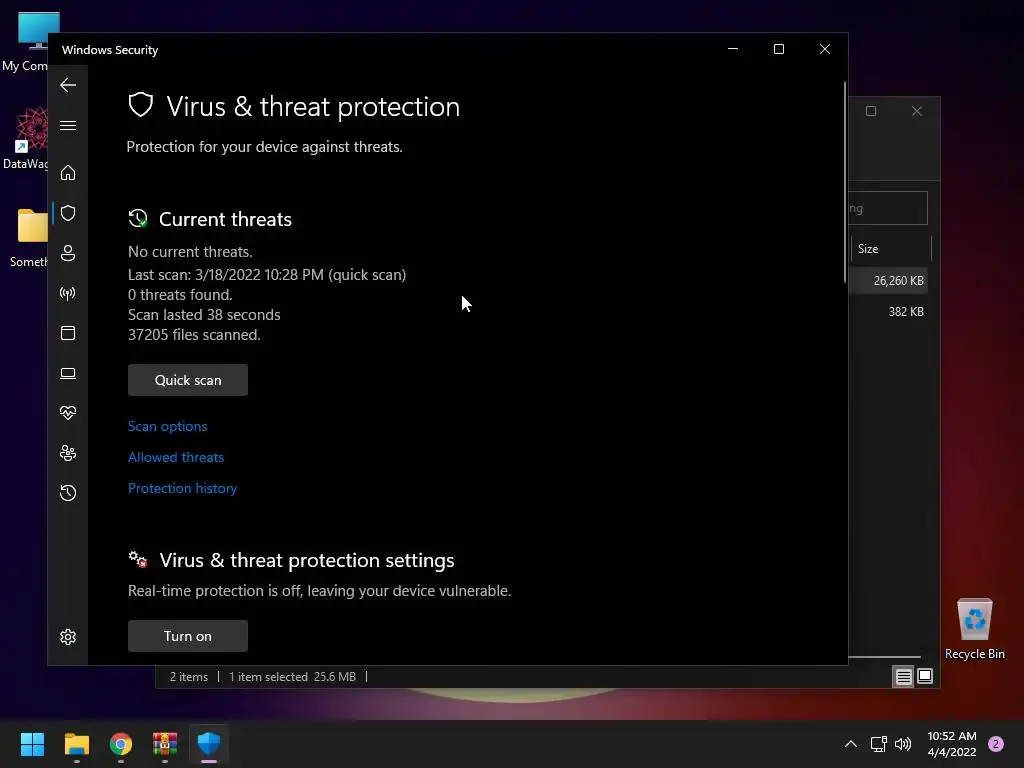Open volume control tray icon
The width and height of the screenshot is (1024, 768).
[903, 744]
